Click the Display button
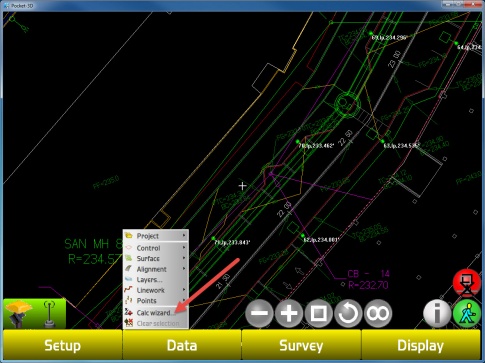The height and width of the screenshot is (363, 485). (421, 345)
